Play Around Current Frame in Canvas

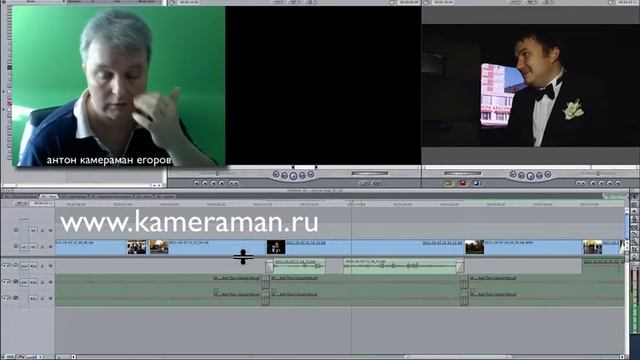pos(539,175)
